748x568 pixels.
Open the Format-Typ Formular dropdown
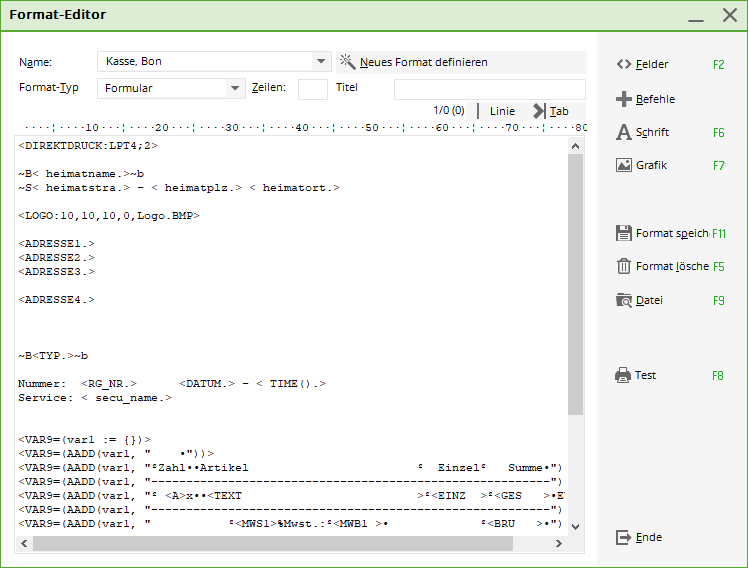236,88
